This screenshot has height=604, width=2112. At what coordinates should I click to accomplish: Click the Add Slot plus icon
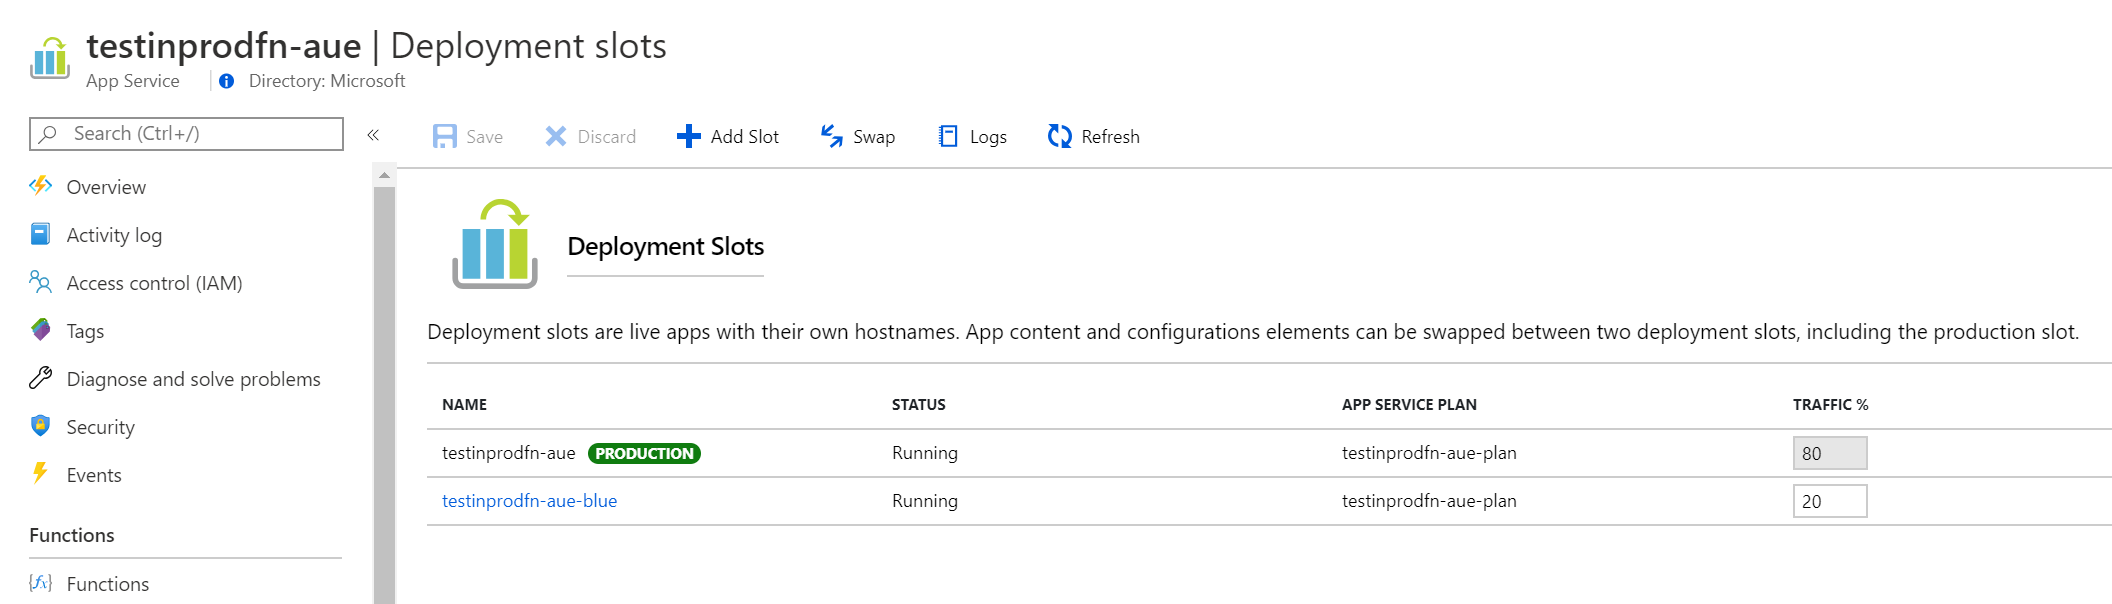pyautogui.click(x=688, y=136)
